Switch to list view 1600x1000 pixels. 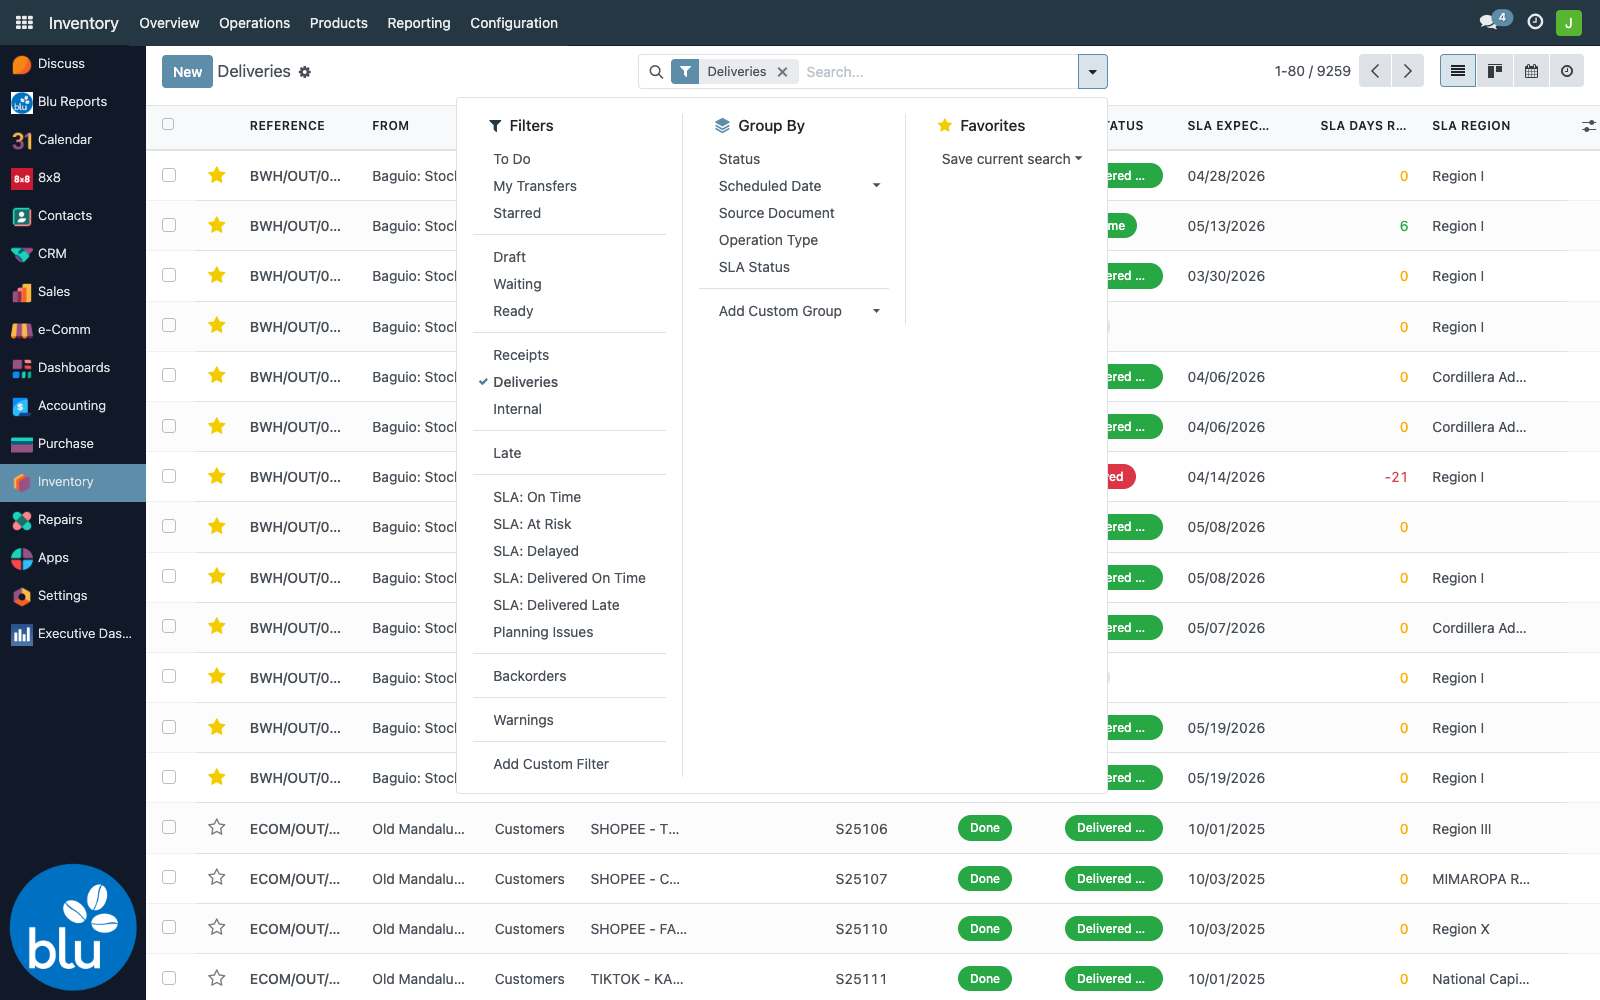1457,71
